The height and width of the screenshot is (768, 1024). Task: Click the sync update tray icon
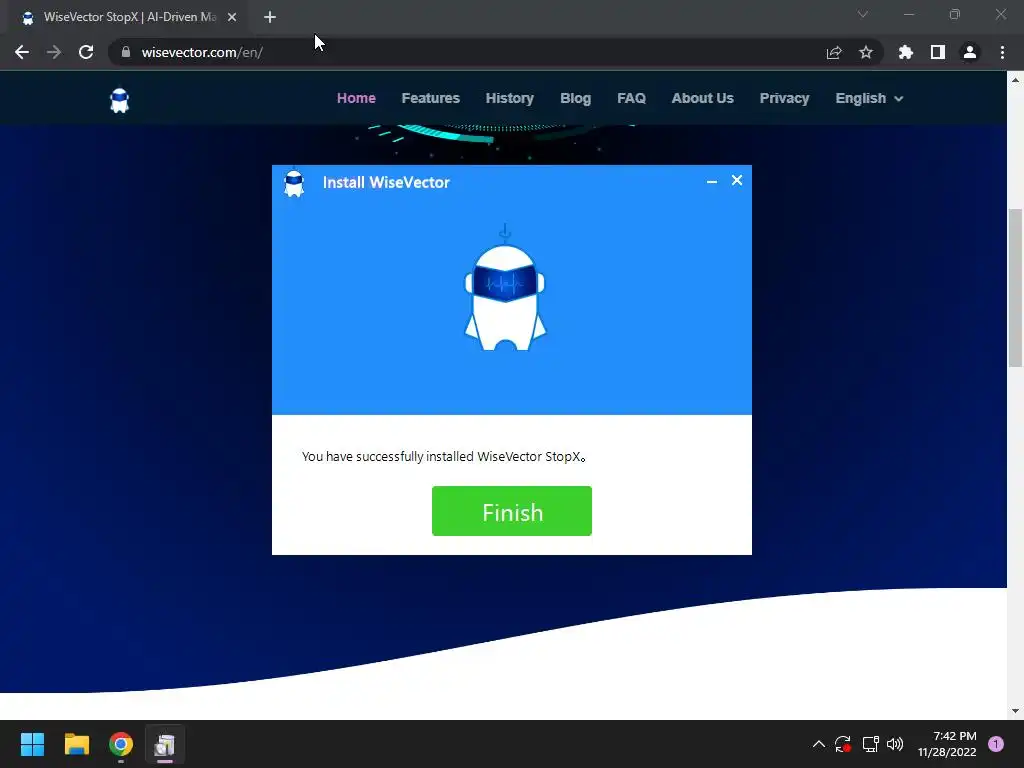(x=842, y=744)
